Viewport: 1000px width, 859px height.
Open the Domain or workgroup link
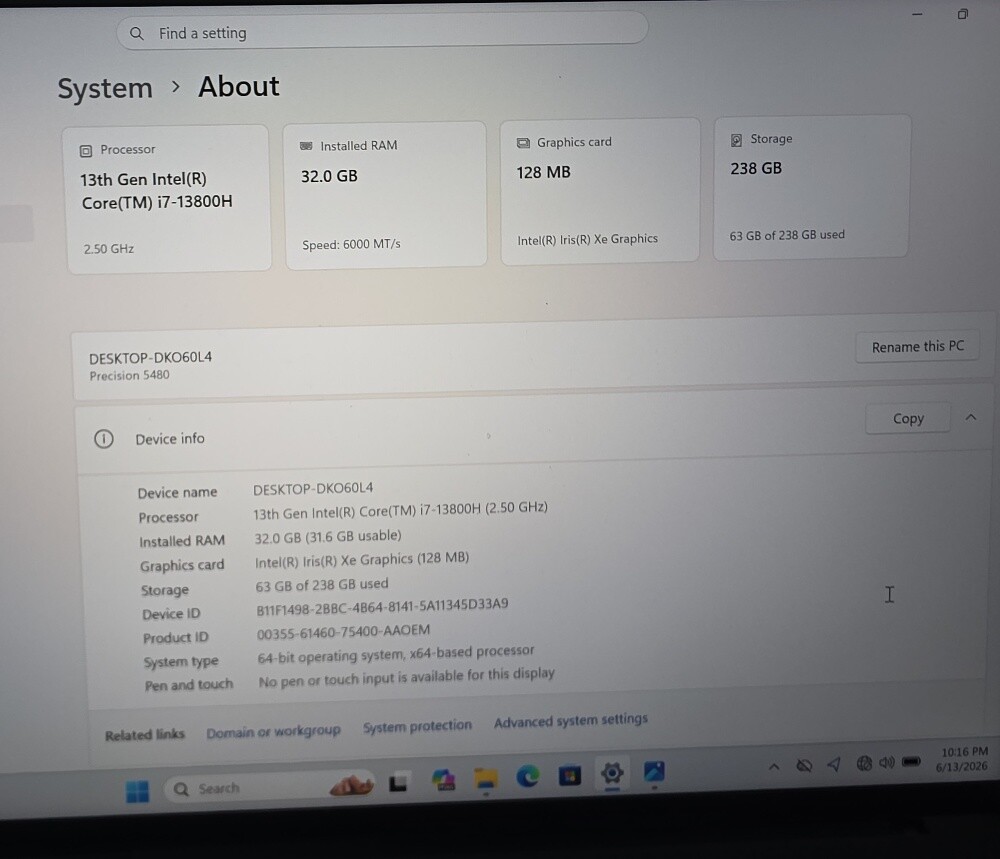point(273,731)
